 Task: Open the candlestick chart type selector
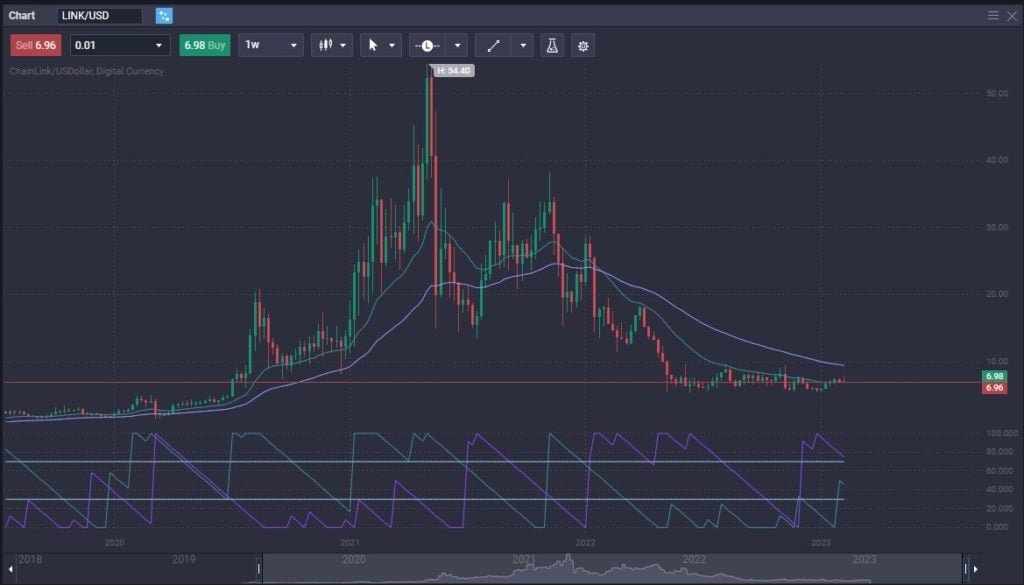click(331, 45)
